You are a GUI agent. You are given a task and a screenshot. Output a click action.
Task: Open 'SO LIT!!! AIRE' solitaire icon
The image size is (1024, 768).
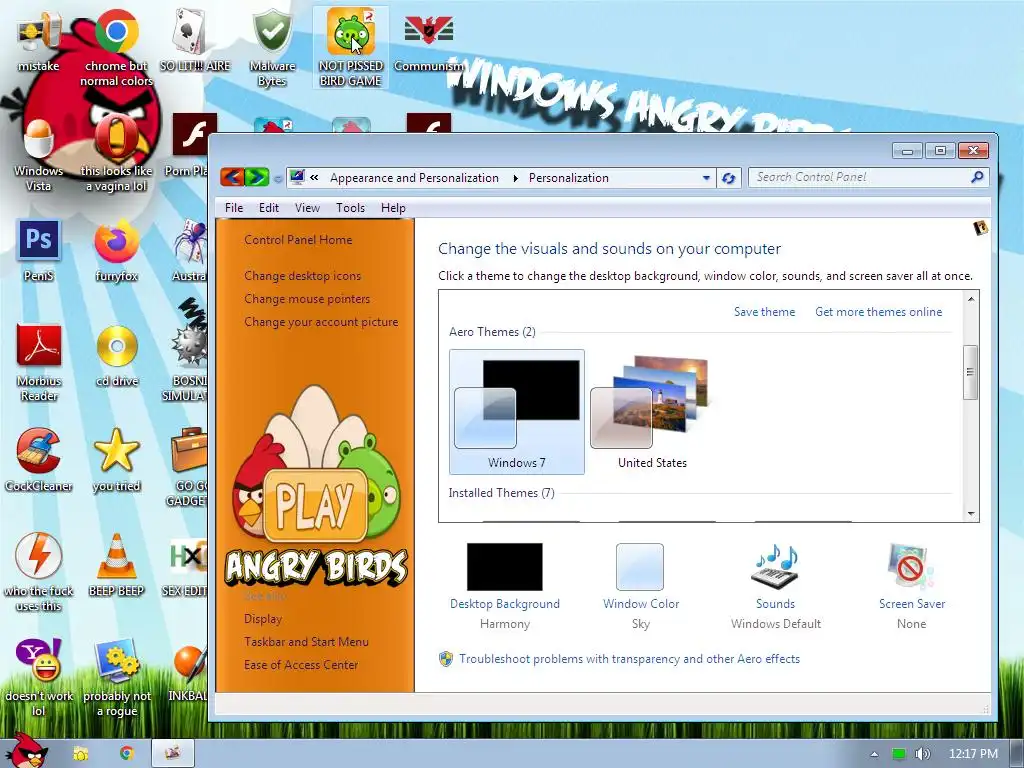(x=195, y=40)
